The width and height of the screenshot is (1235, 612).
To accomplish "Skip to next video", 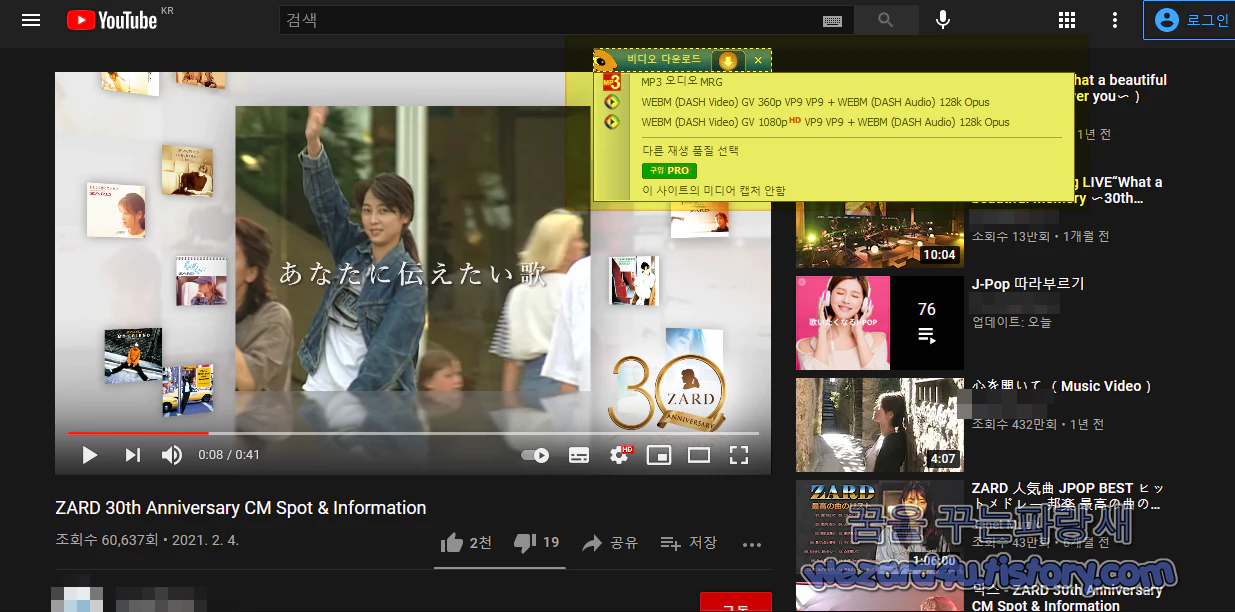I will point(132,455).
